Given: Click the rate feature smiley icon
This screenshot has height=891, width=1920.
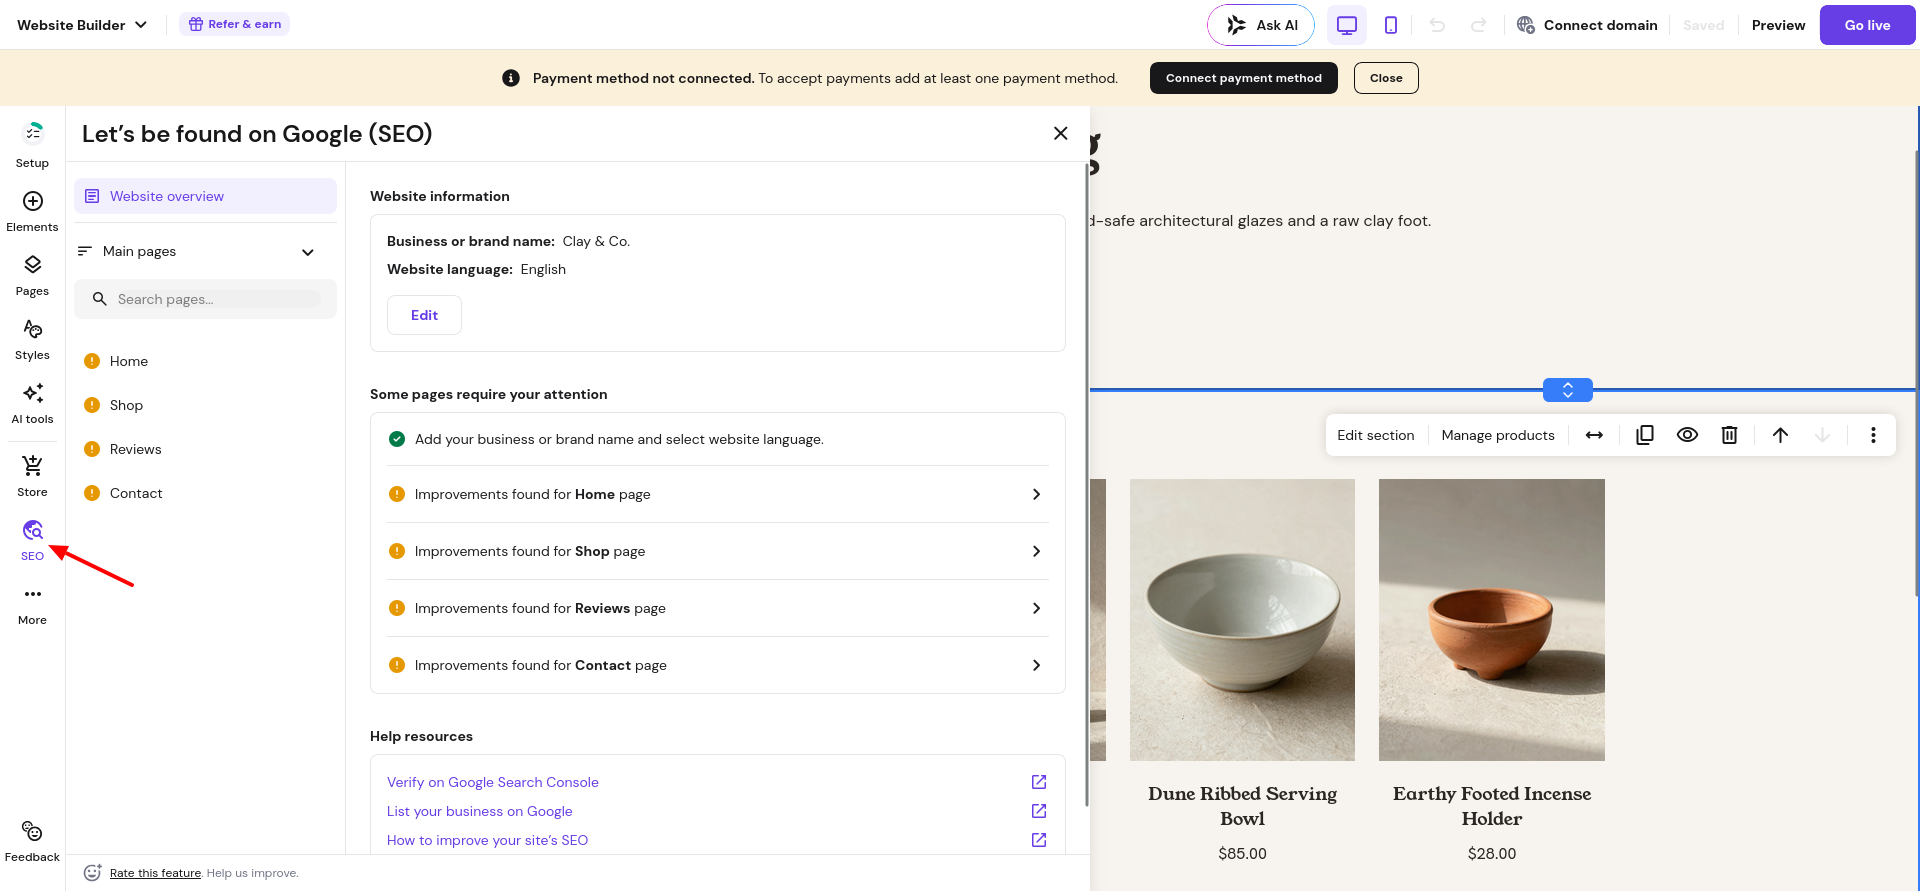Looking at the screenshot, I should [x=93, y=873].
